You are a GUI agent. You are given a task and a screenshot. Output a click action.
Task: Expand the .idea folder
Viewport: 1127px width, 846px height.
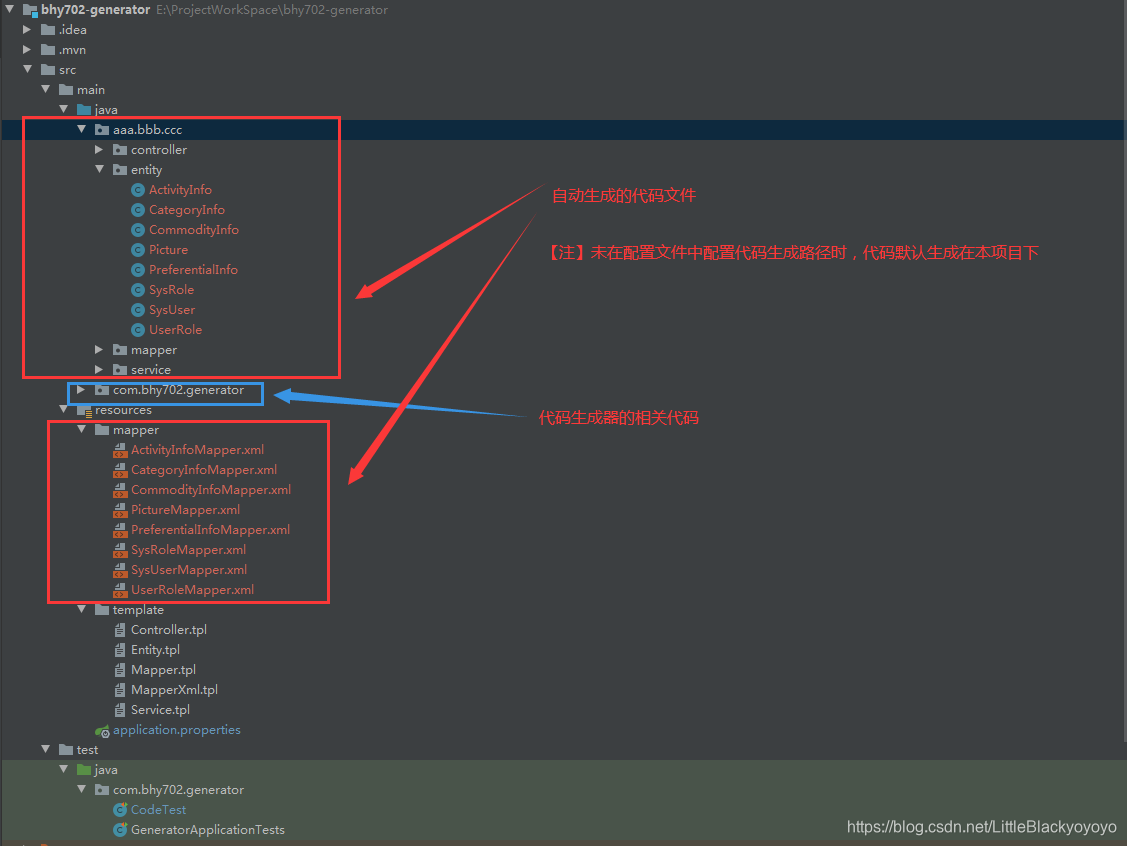[x=27, y=30]
